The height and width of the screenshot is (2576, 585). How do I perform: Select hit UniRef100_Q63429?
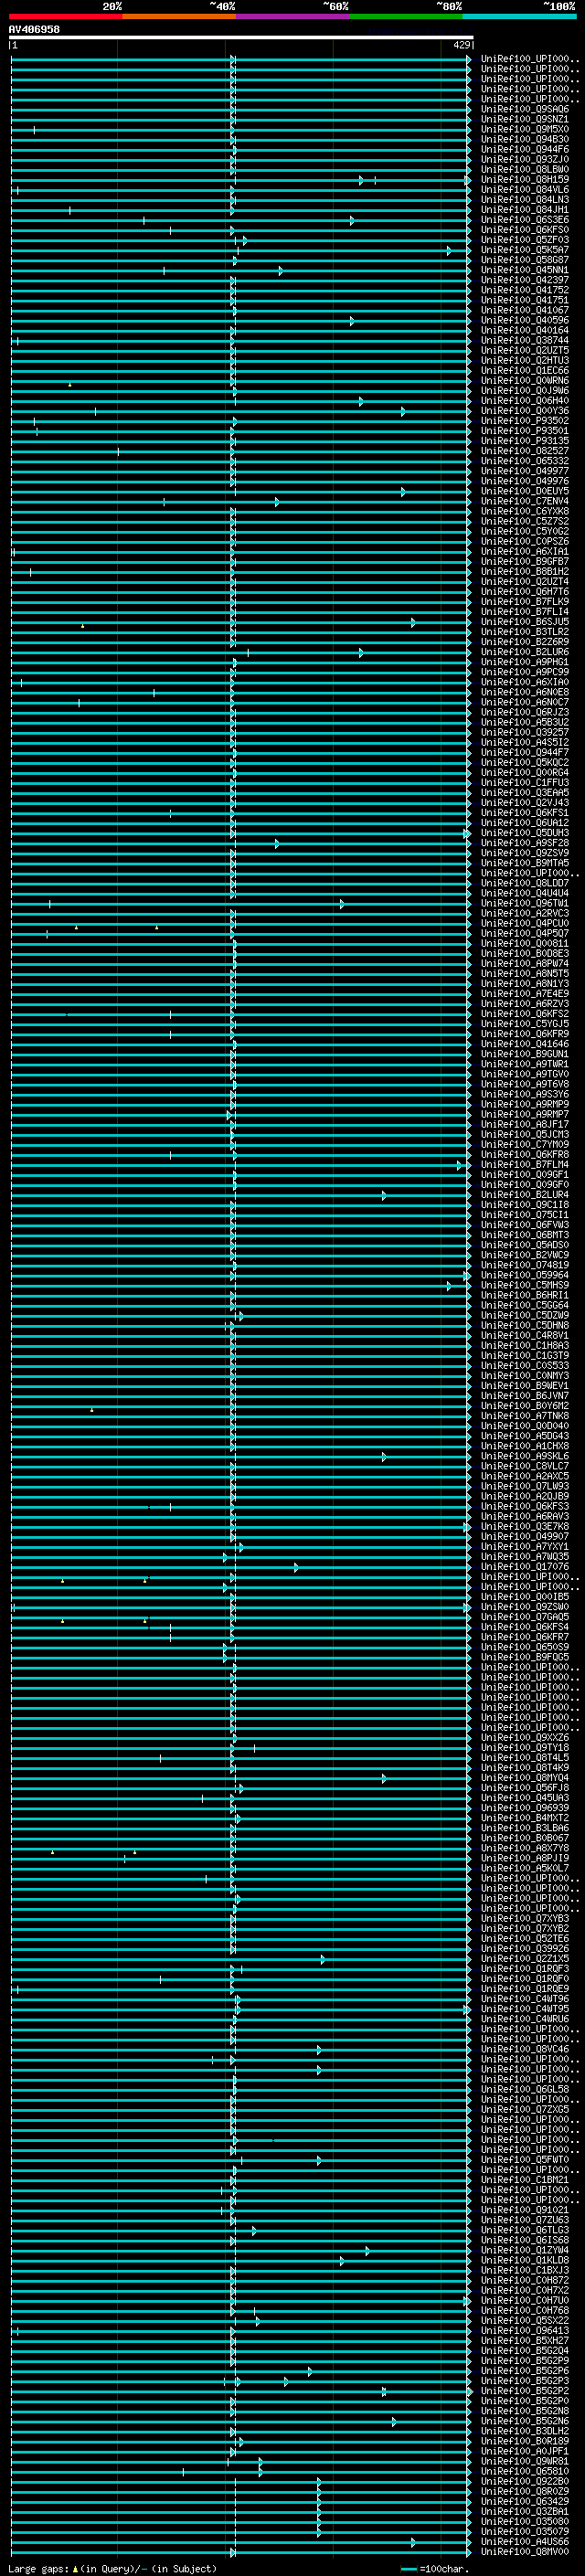524,2501
